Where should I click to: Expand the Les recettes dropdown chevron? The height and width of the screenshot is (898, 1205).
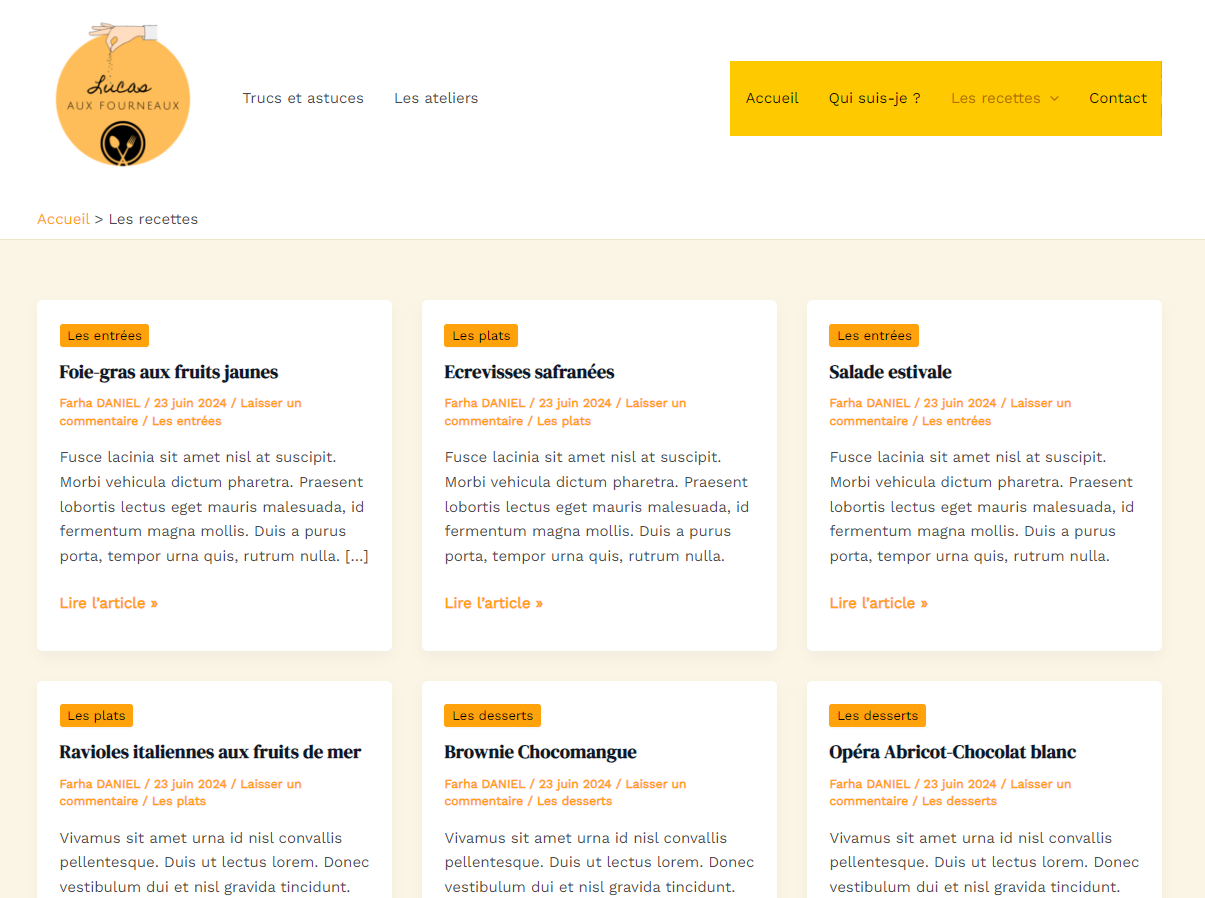[1054, 98]
